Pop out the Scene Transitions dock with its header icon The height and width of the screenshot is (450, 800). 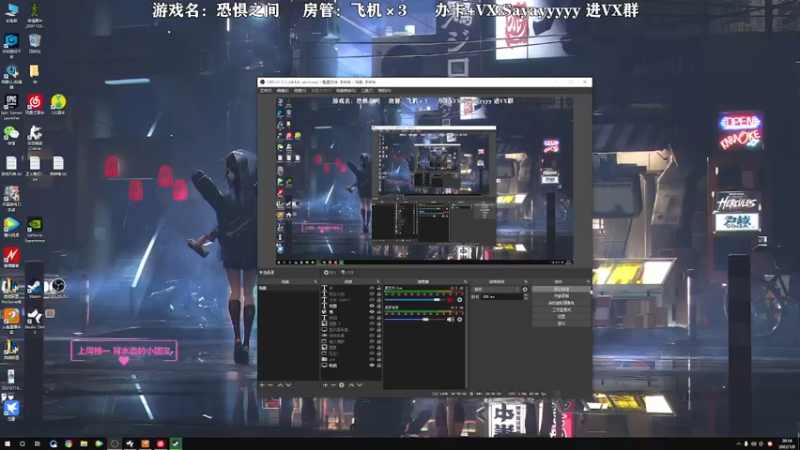tap(526, 281)
